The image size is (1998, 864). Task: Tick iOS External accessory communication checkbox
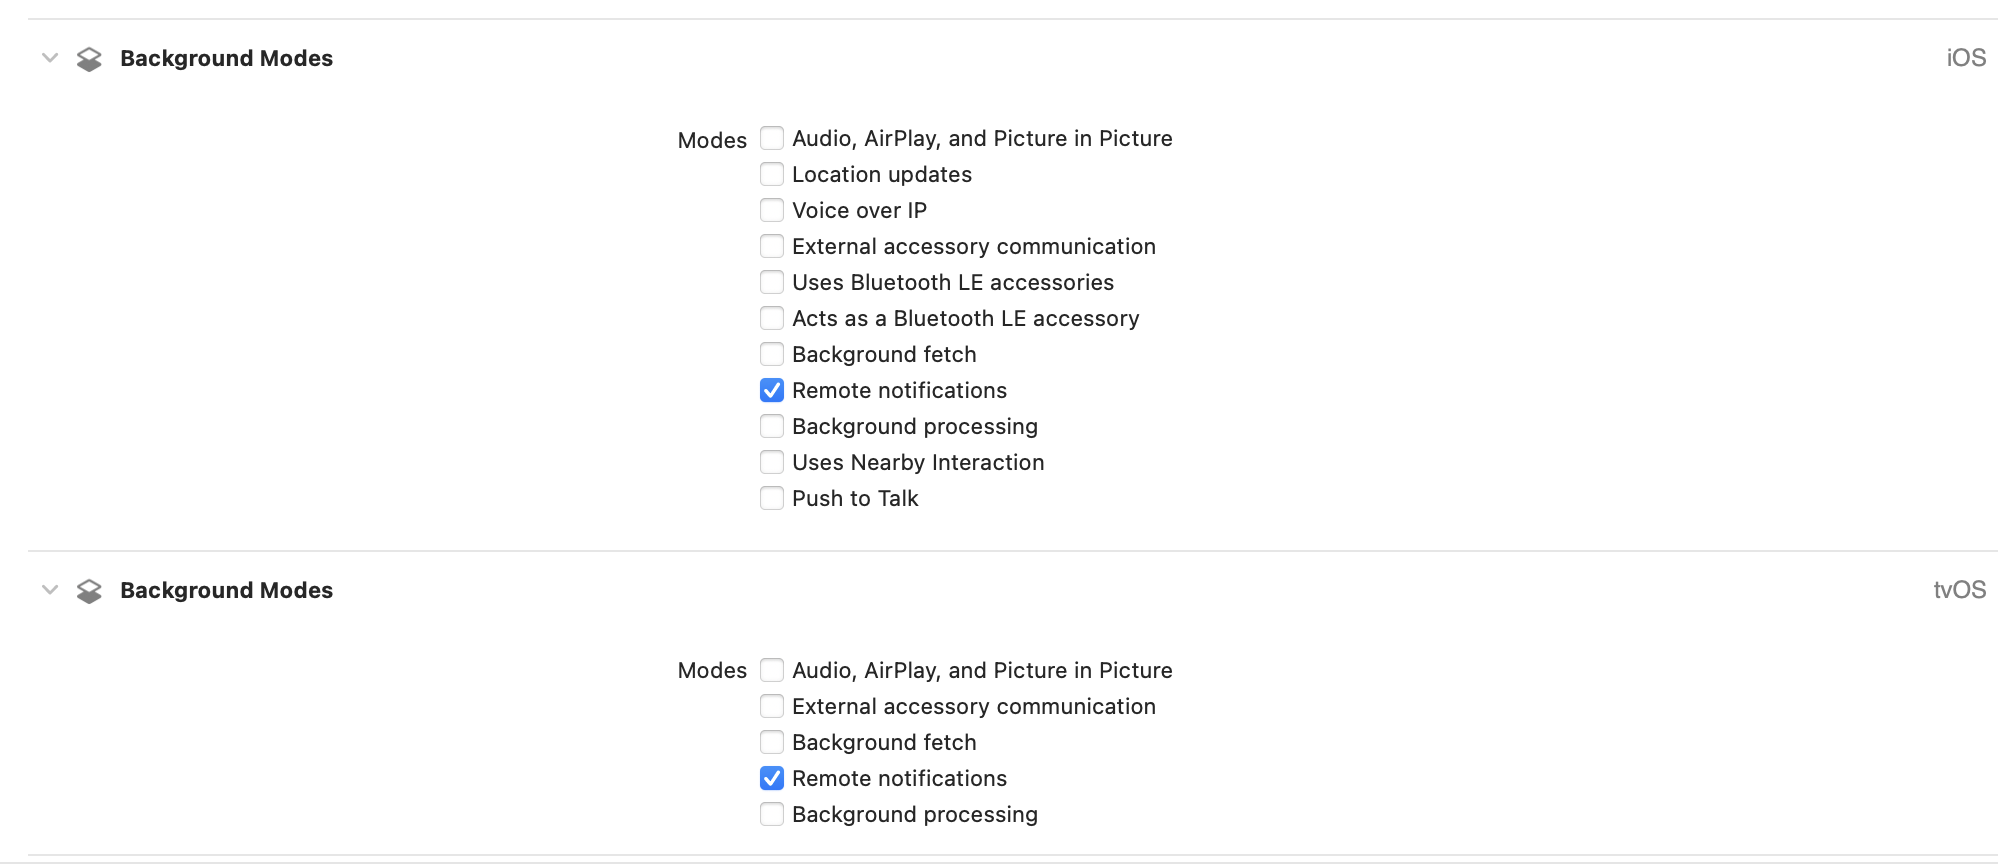point(772,246)
